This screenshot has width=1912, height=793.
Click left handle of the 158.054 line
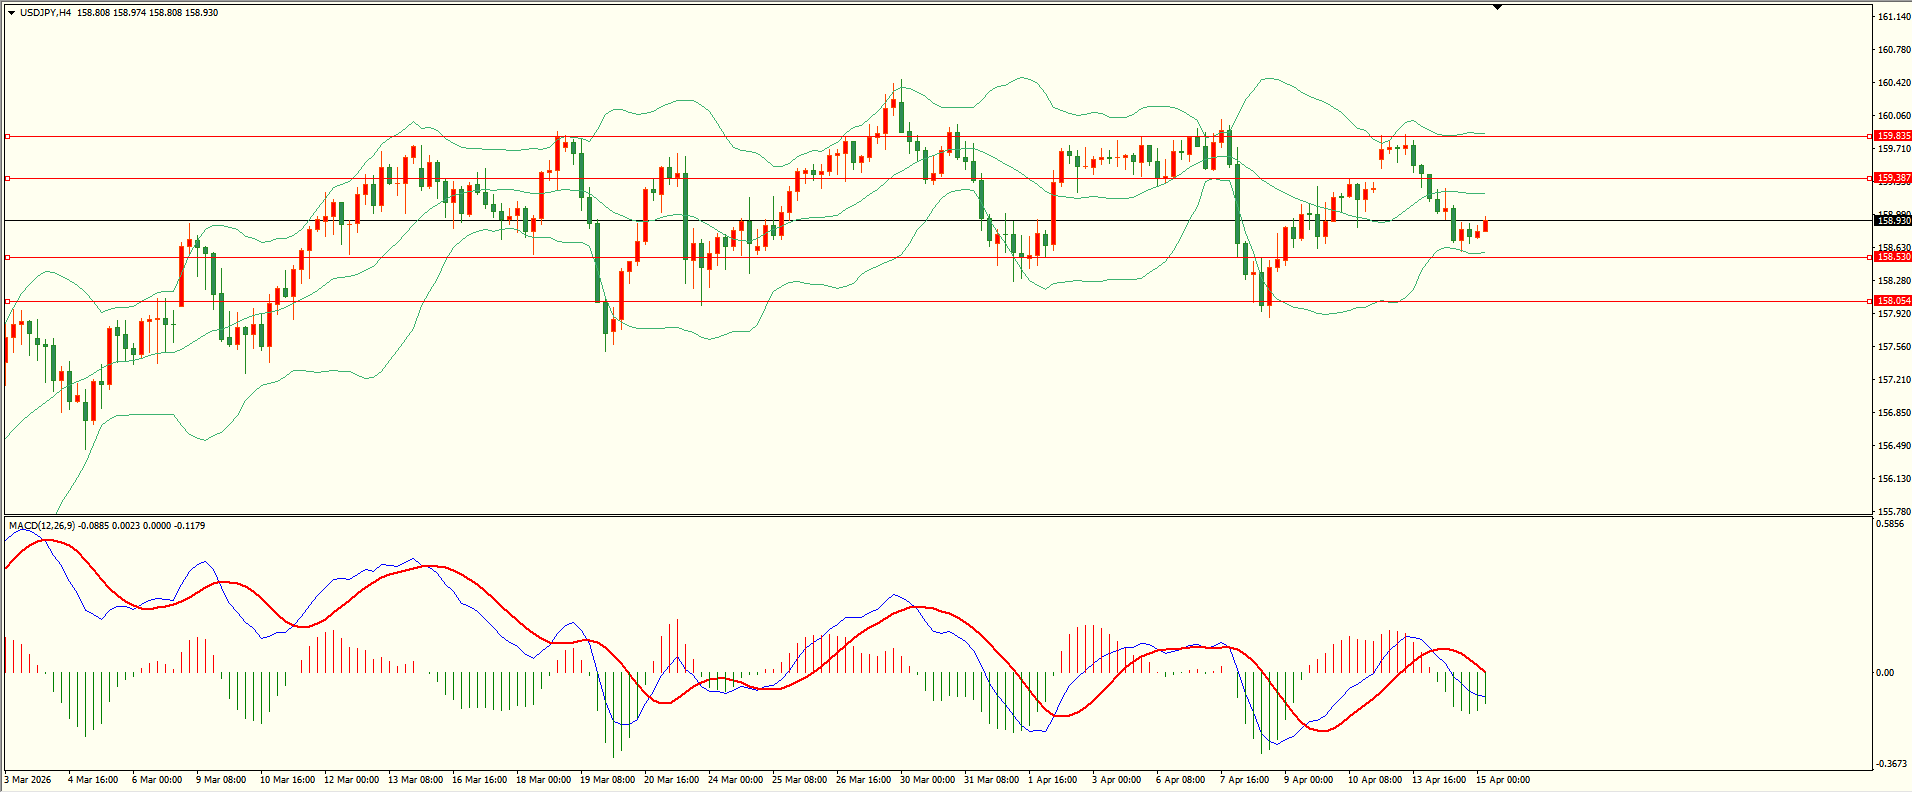8,301
